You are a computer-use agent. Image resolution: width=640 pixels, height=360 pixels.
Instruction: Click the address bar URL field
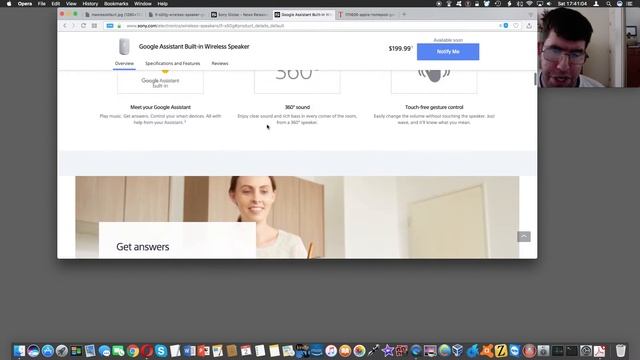point(302,26)
